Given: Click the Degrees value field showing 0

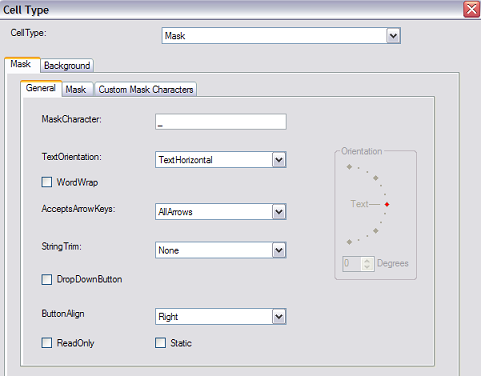Looking at the screenshot, I should pos(352,264).
